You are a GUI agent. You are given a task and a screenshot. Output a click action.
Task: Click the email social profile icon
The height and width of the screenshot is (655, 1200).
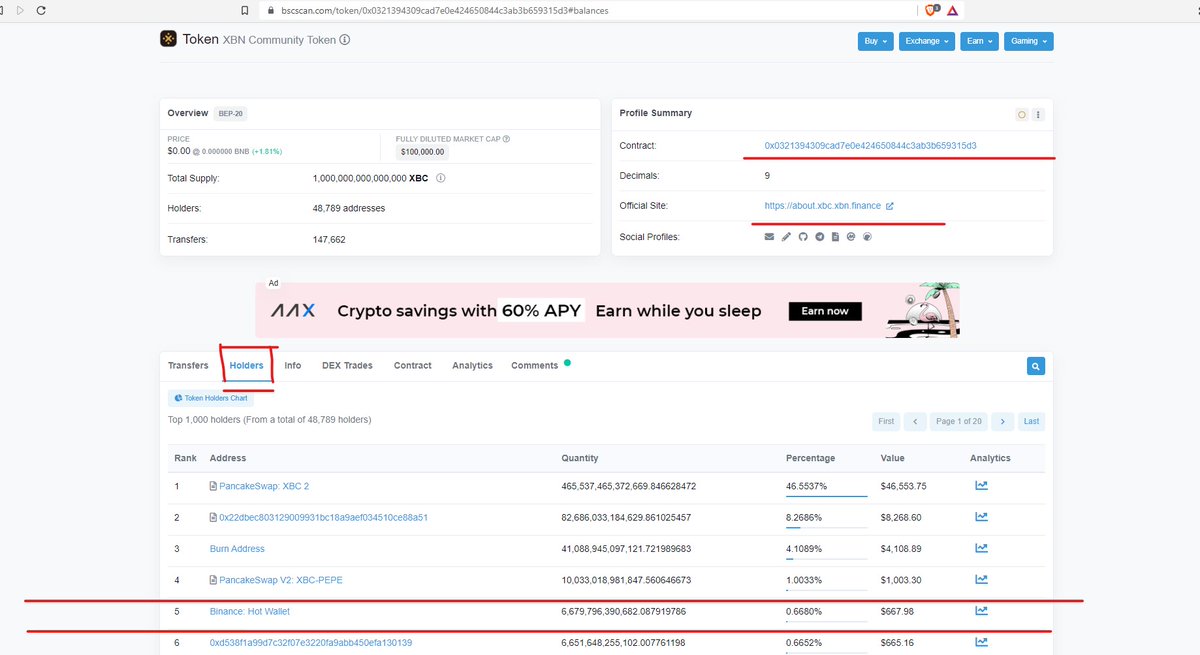(769, 237)
